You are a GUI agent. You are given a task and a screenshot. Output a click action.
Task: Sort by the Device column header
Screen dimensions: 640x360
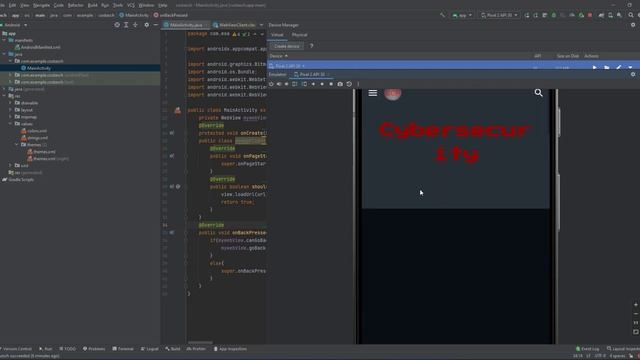click(x=279, y=56)
